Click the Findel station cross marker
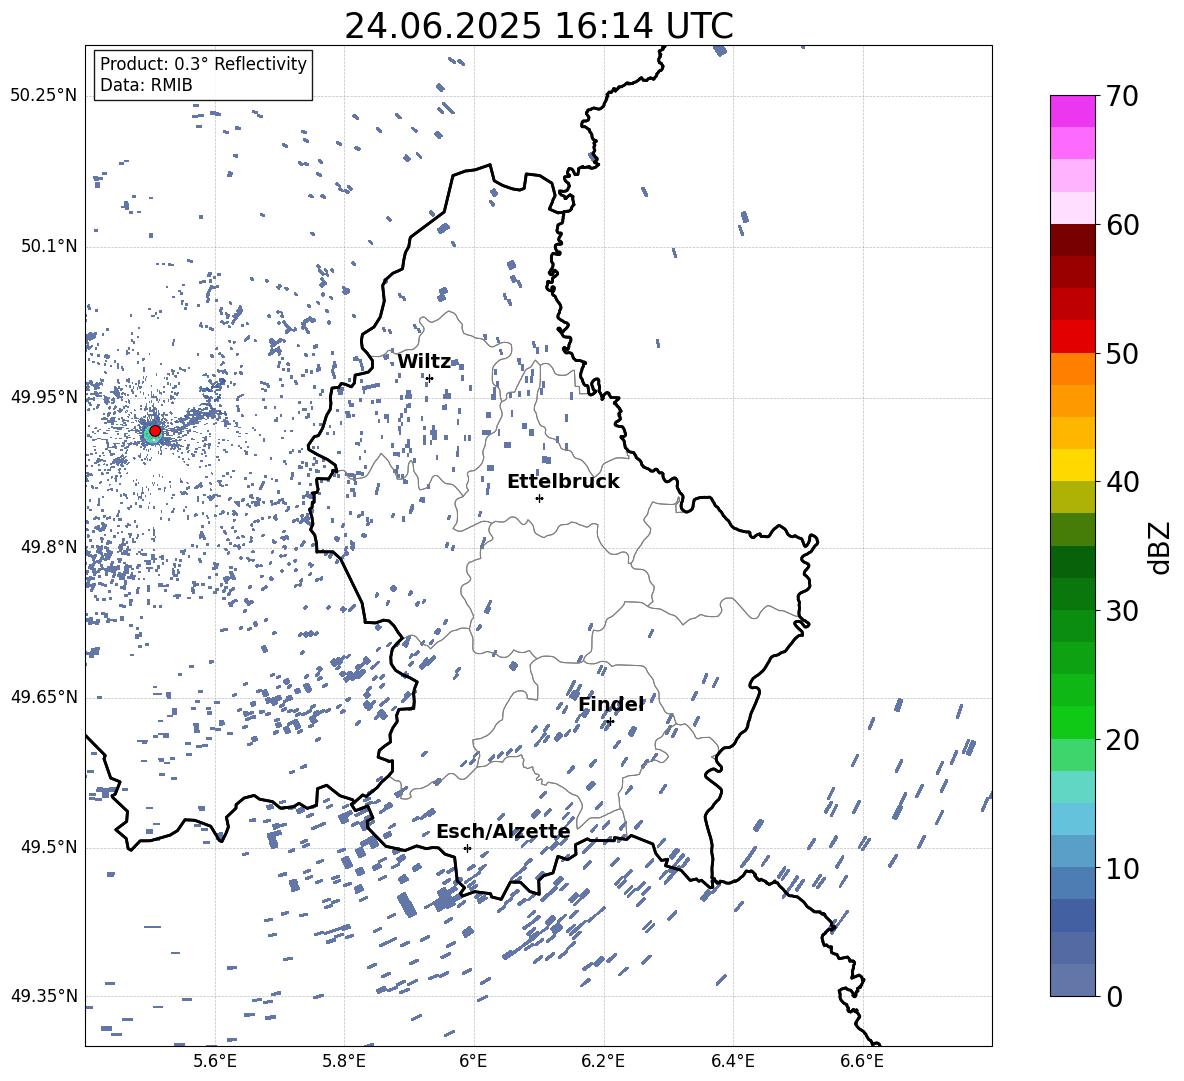1184x1081 pixels. [610, 722]
